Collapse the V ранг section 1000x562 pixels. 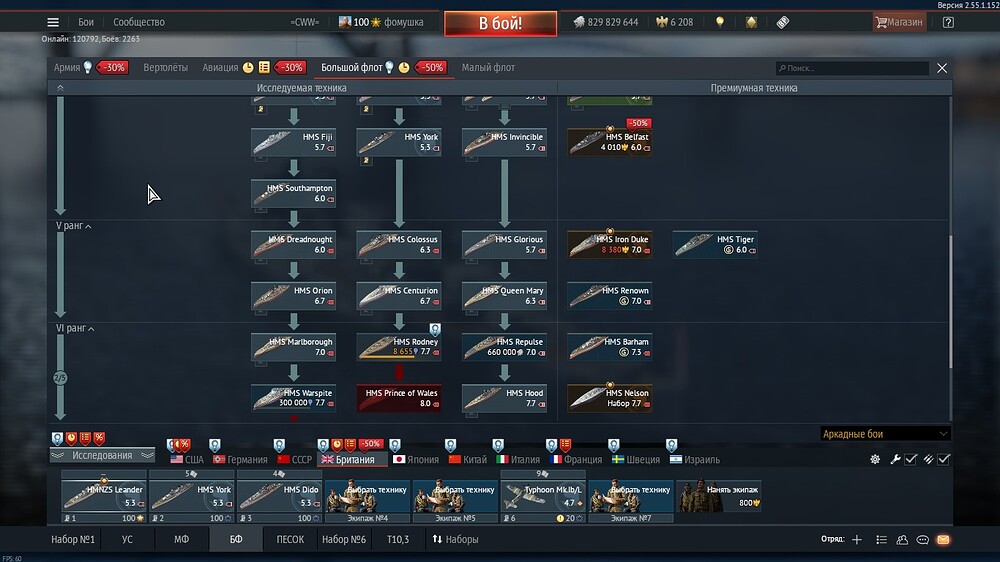[73, 226]
